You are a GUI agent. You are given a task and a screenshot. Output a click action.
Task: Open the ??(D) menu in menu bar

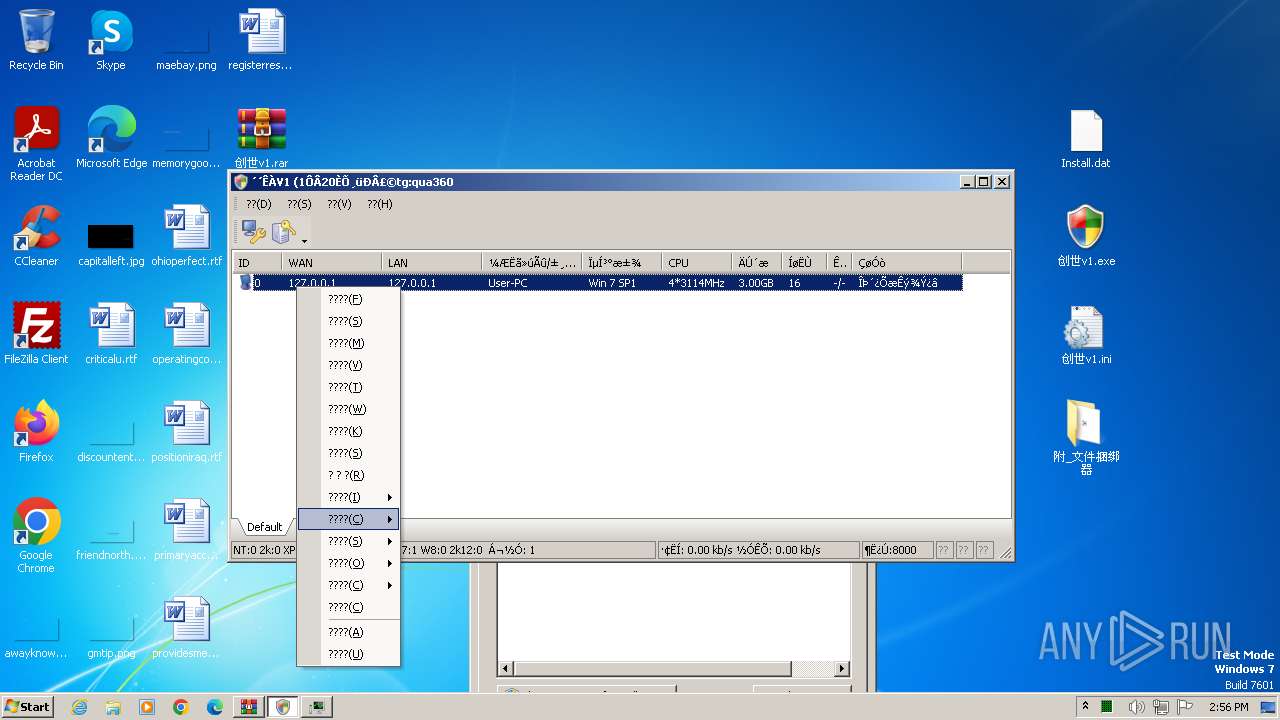258,204
